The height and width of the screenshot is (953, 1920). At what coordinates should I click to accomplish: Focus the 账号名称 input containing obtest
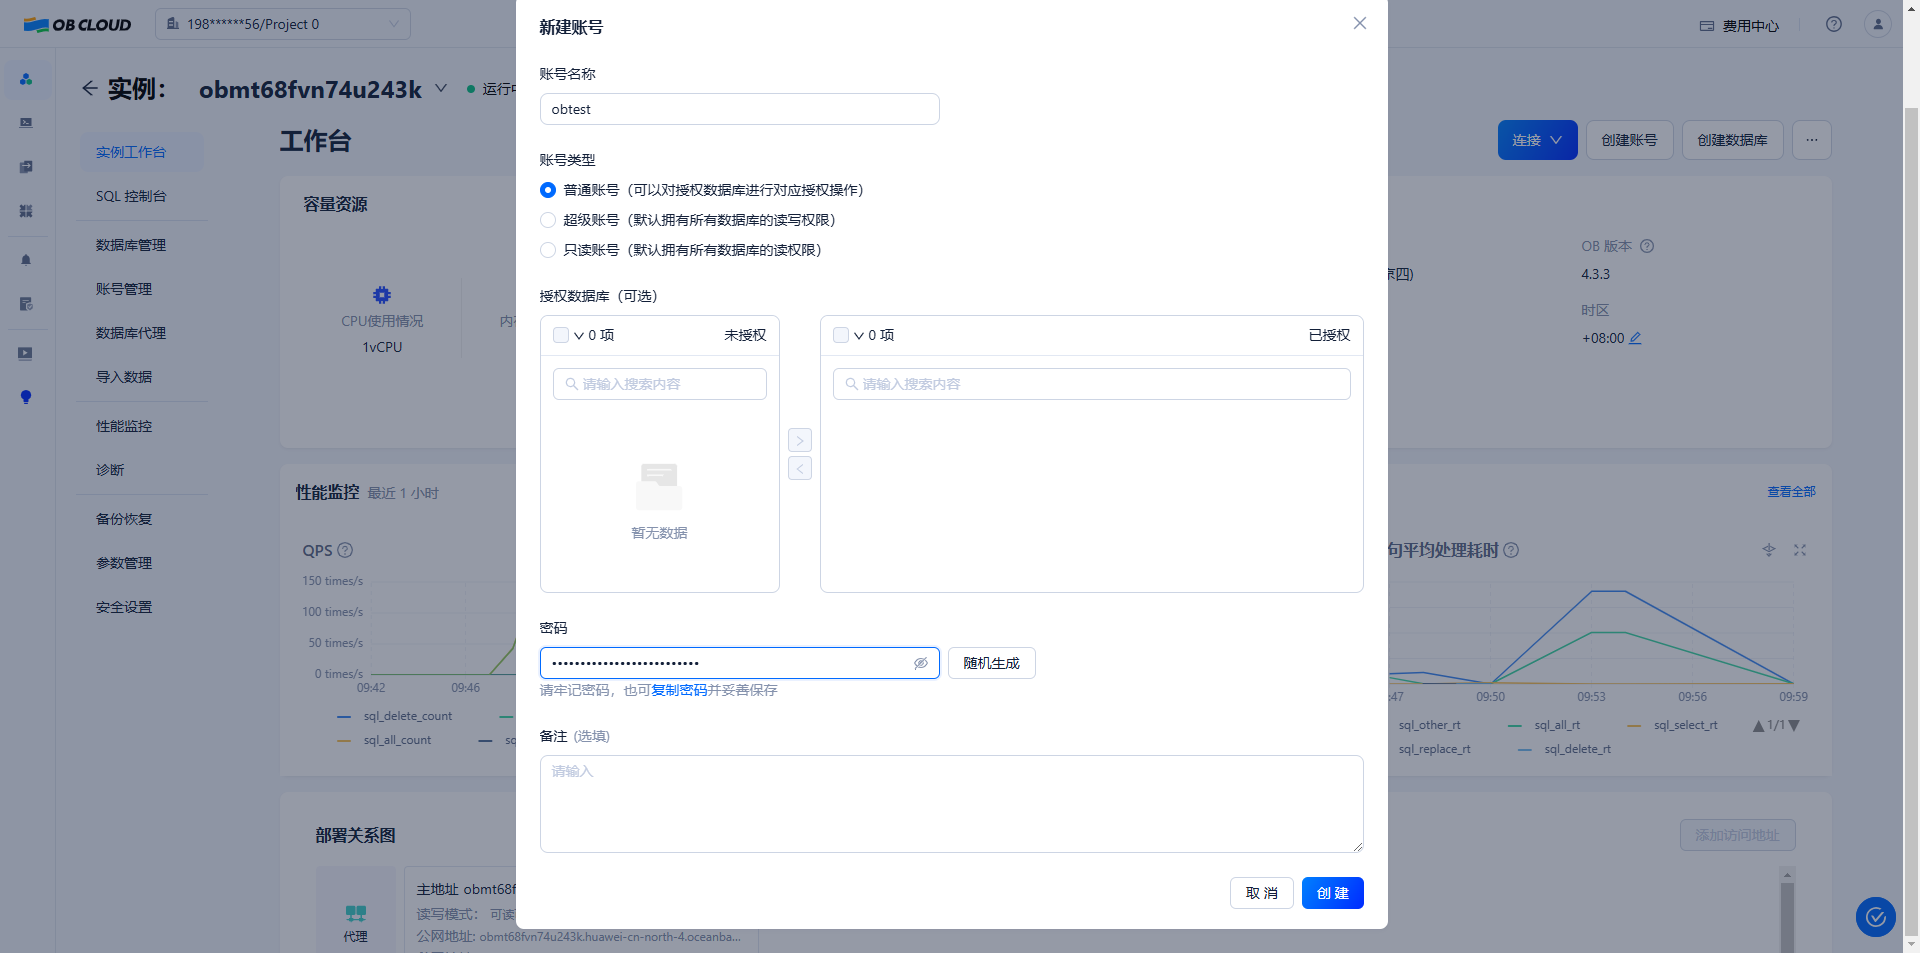(x=739, y=109)
